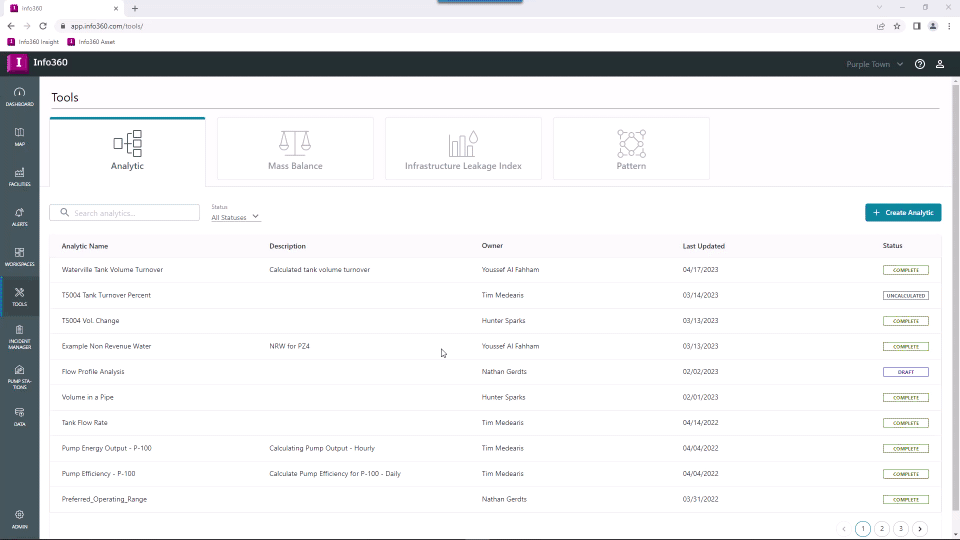Click the page vertical scrollbar
This screenshot has width=960, height=540.
pos(955,297)
